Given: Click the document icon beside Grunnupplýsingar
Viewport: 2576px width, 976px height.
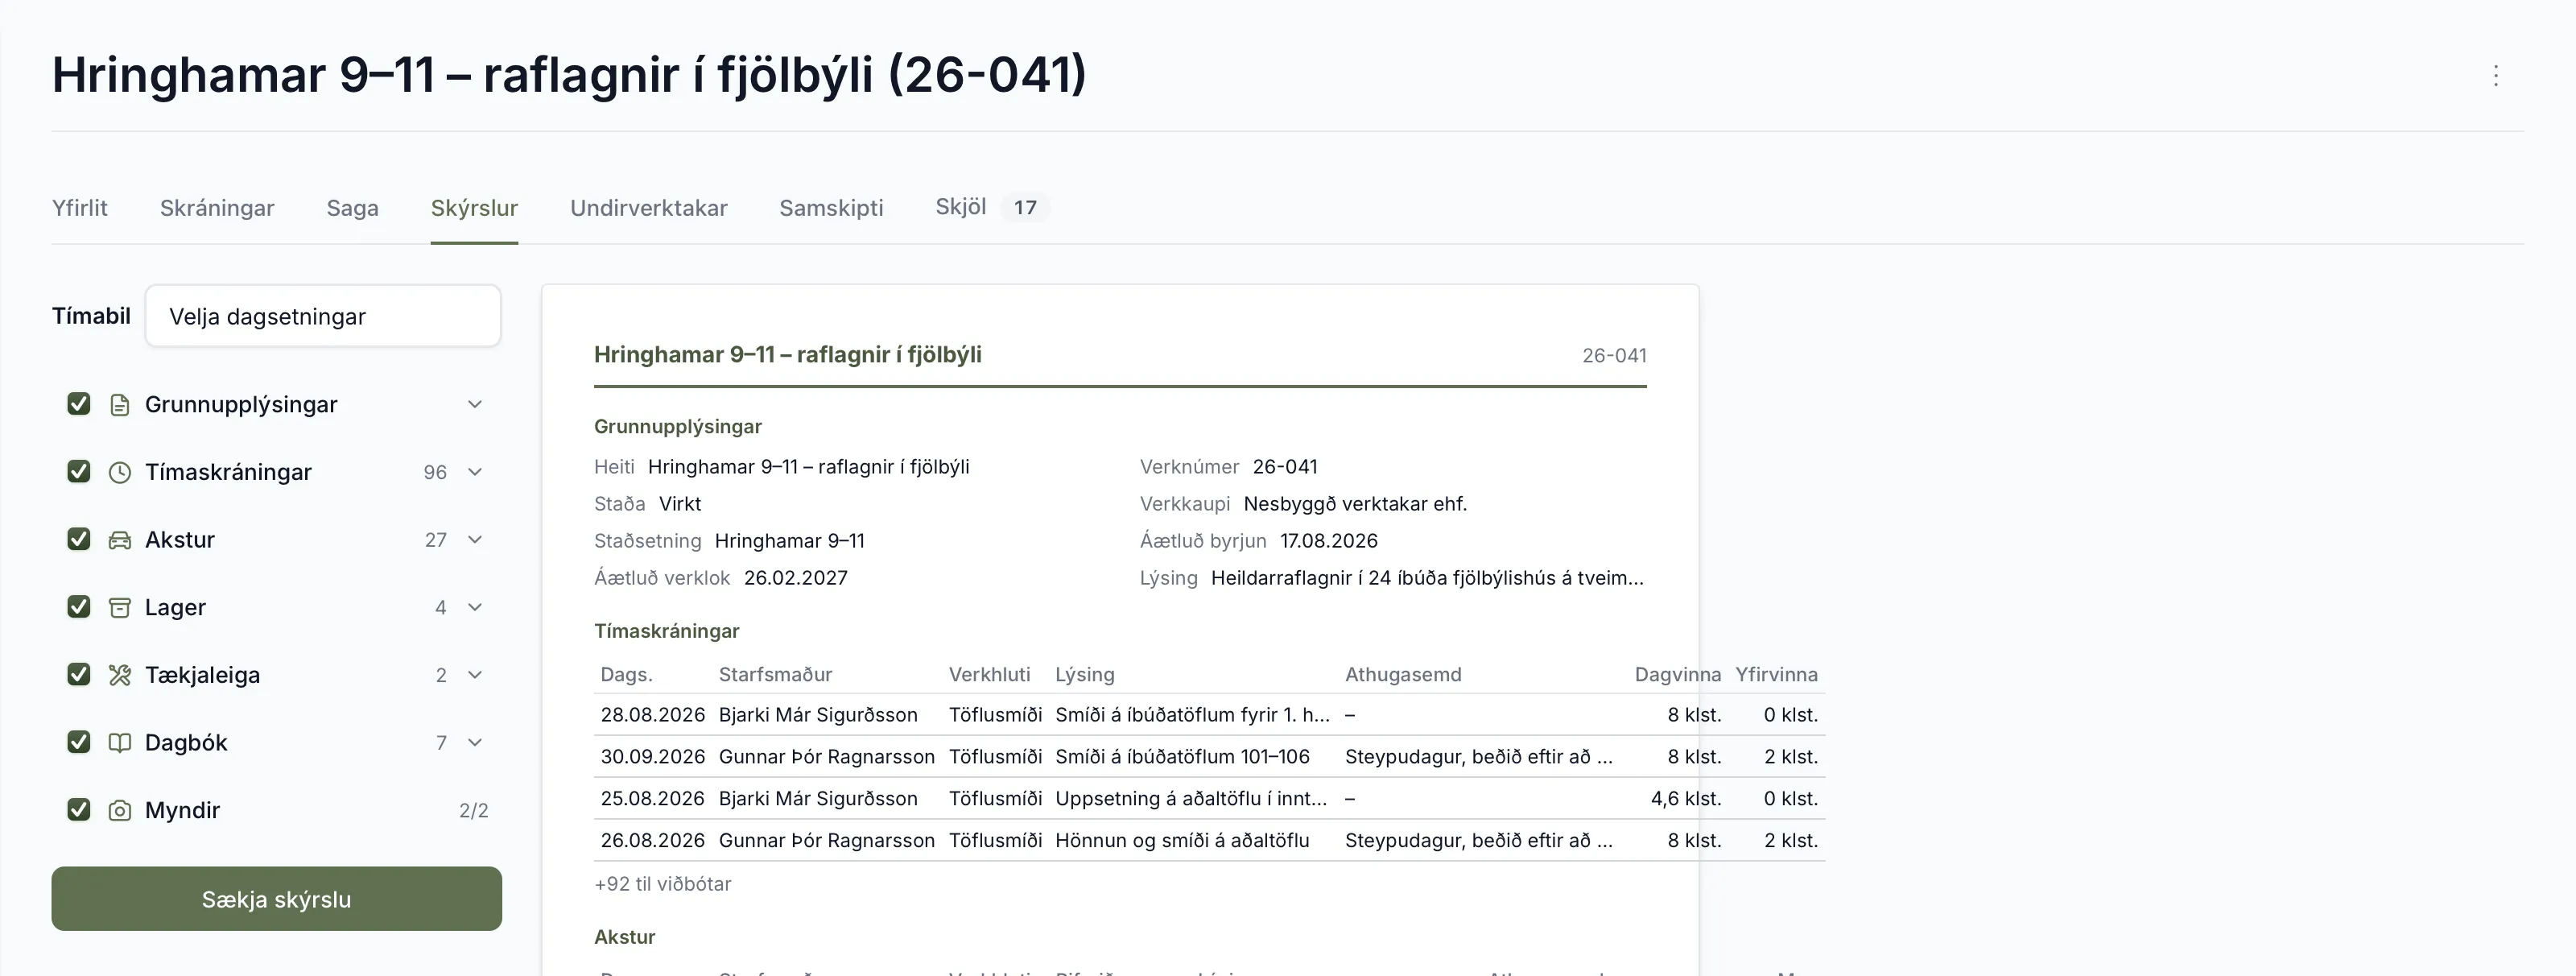Looking at the screenshot, I should pyautogui.click(x=120, y=405).
